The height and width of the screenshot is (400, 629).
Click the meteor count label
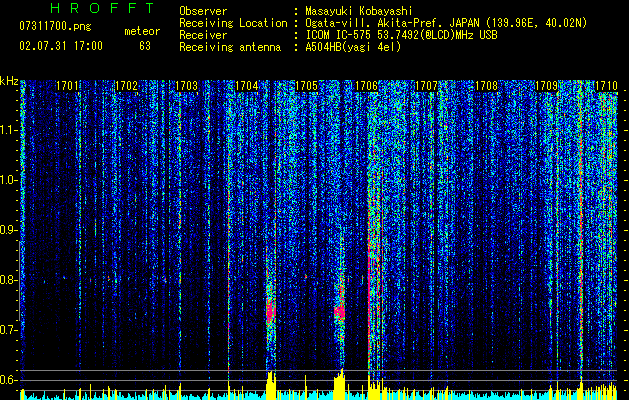142,31
